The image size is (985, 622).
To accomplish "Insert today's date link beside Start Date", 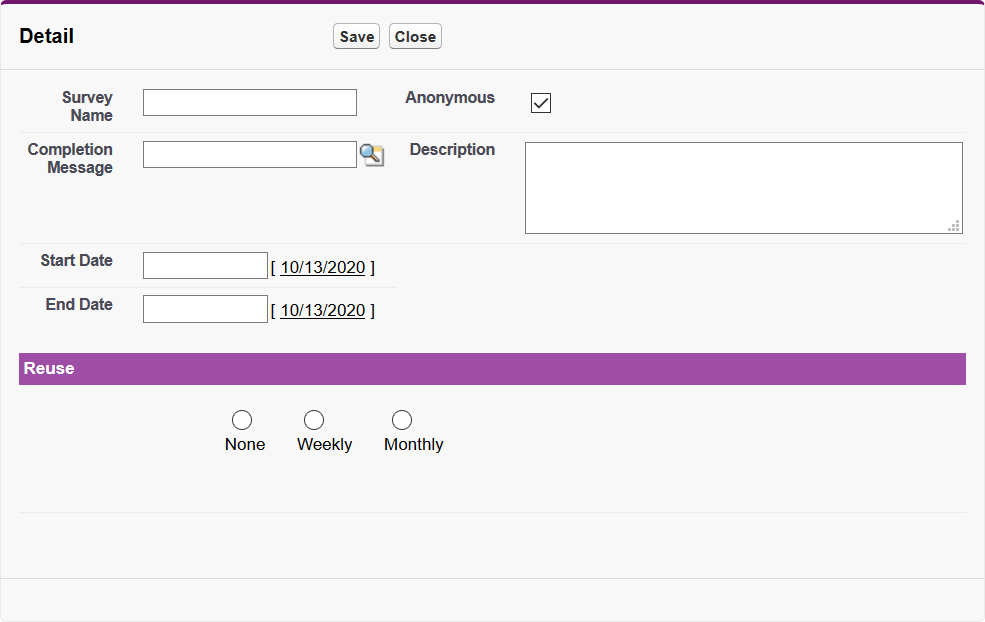I will pos(322,267).
